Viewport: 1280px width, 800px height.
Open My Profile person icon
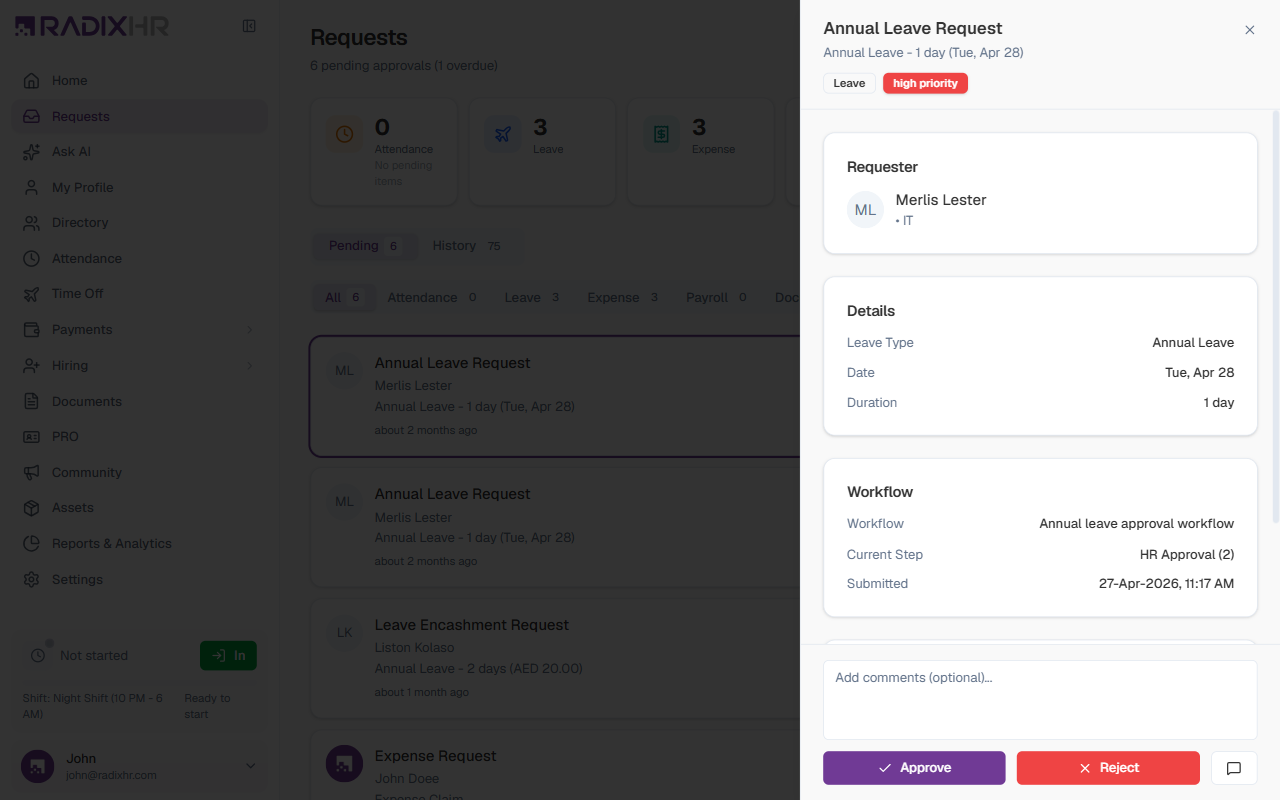32,187
